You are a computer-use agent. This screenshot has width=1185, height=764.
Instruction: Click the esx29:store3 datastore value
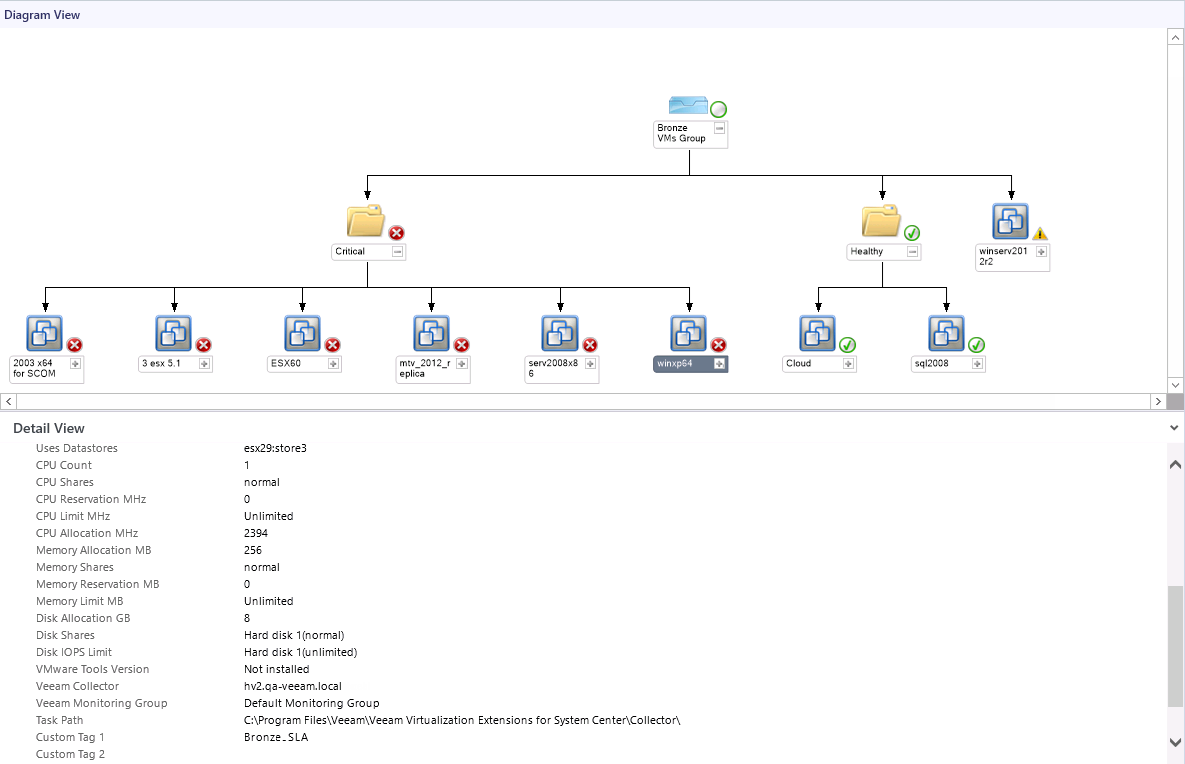click(x=275, y=448)
